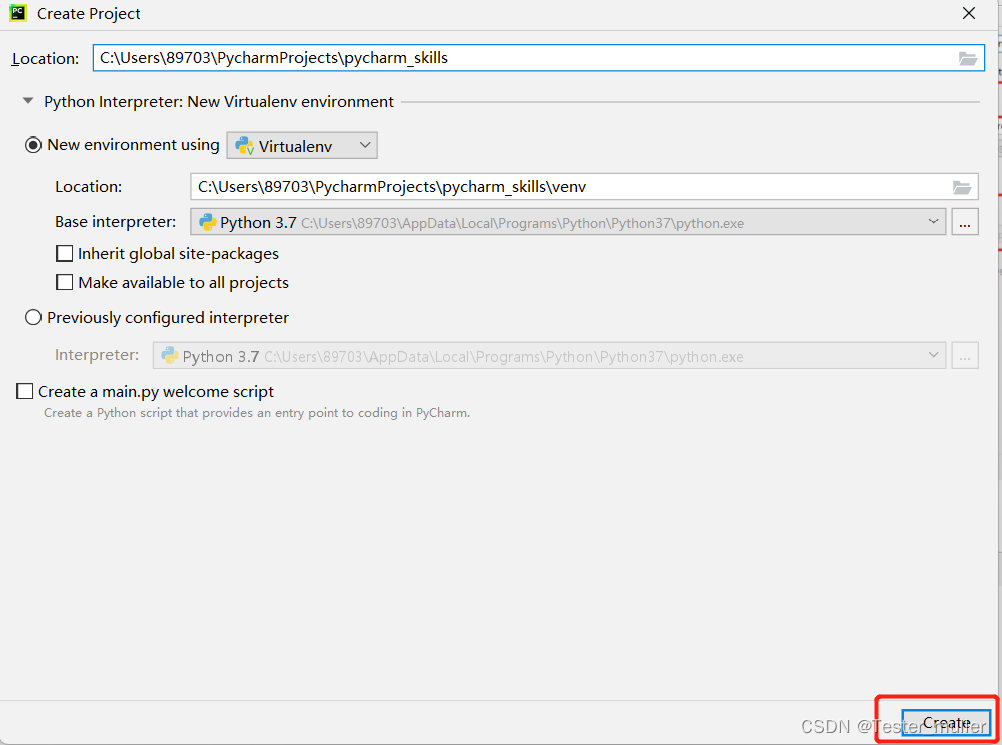Click the disabled Interpreter ellipsis button
This screenshot has width=1002, height=745.
tap(965, 356)
